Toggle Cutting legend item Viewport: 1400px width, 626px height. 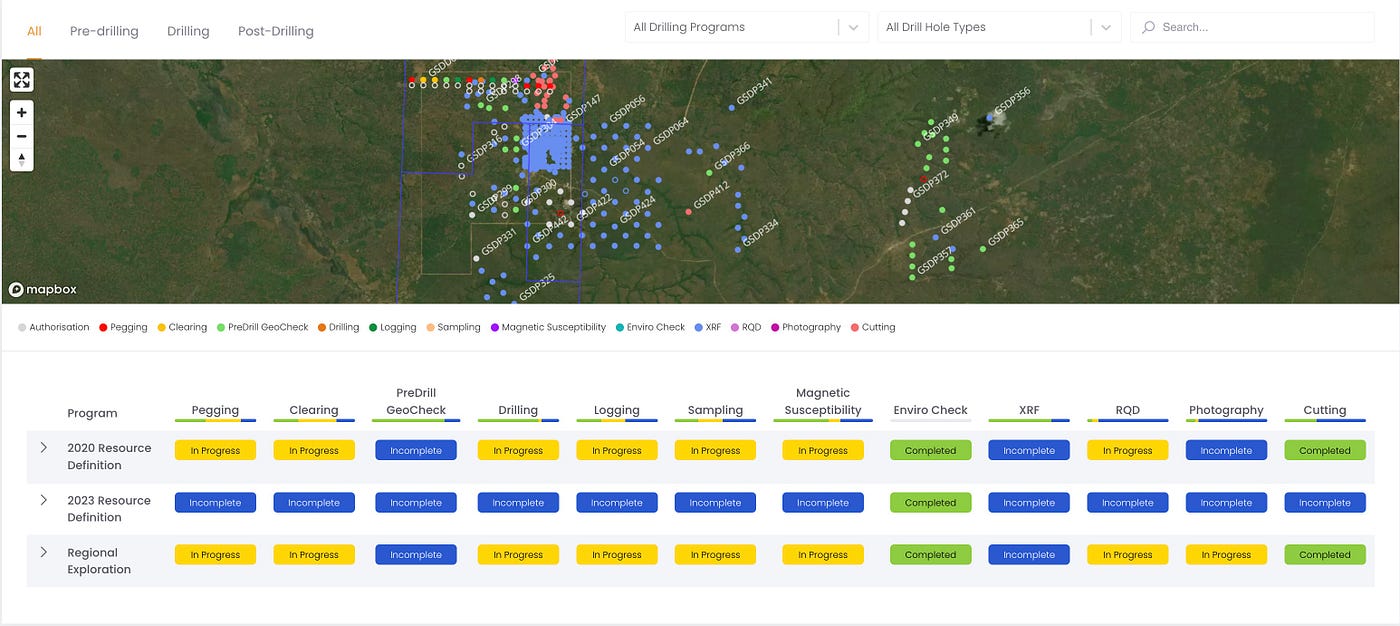coord(873,327)
